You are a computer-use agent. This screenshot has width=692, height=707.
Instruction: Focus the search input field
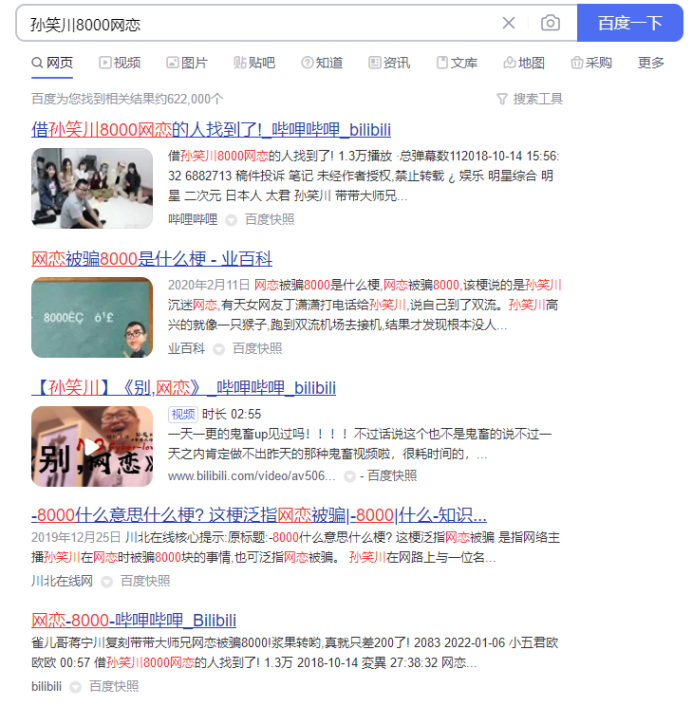(x=261, y=23)
